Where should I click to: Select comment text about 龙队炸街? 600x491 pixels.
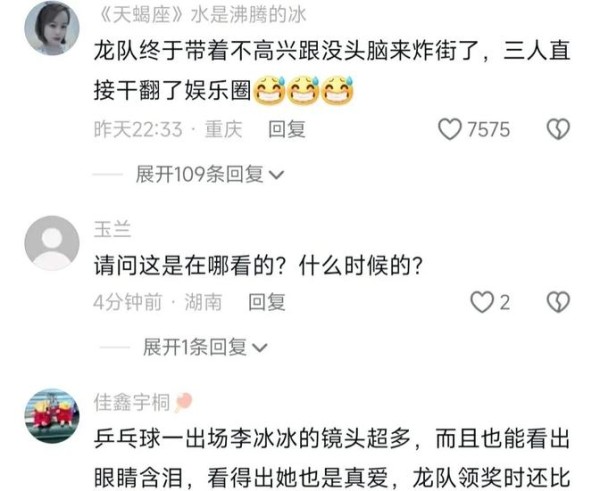(x=332, y=71)
